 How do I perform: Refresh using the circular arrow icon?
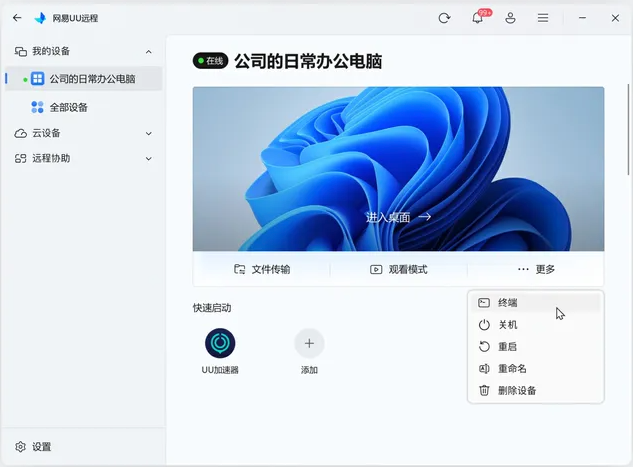coord(444,18)
